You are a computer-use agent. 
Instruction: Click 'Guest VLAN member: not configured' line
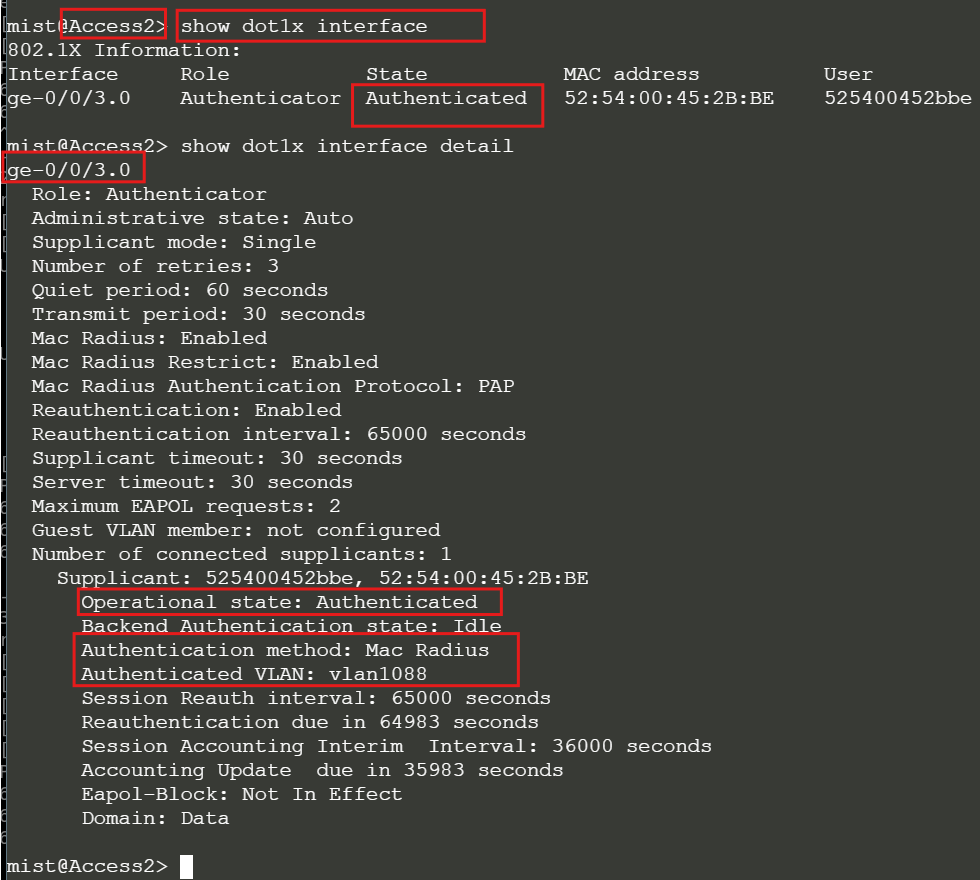(x=235, y=530)
